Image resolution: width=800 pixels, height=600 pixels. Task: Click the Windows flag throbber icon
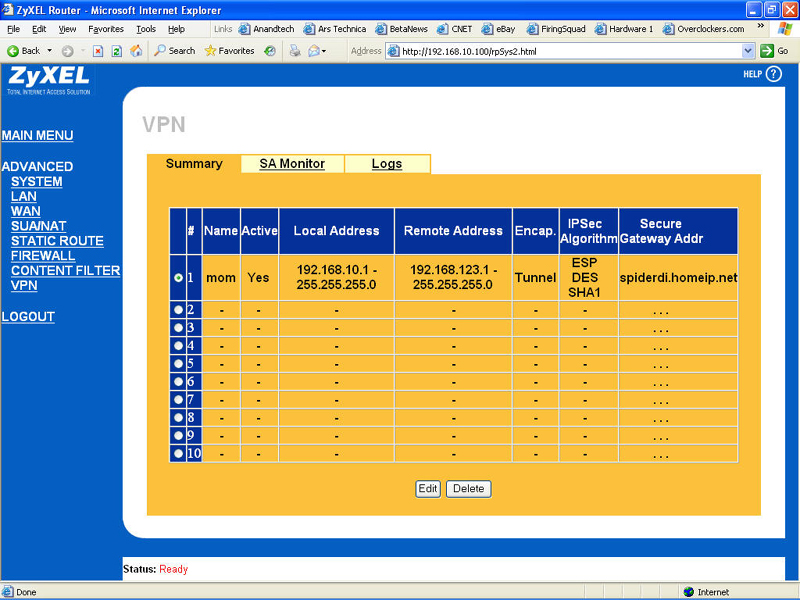[785, 29]
